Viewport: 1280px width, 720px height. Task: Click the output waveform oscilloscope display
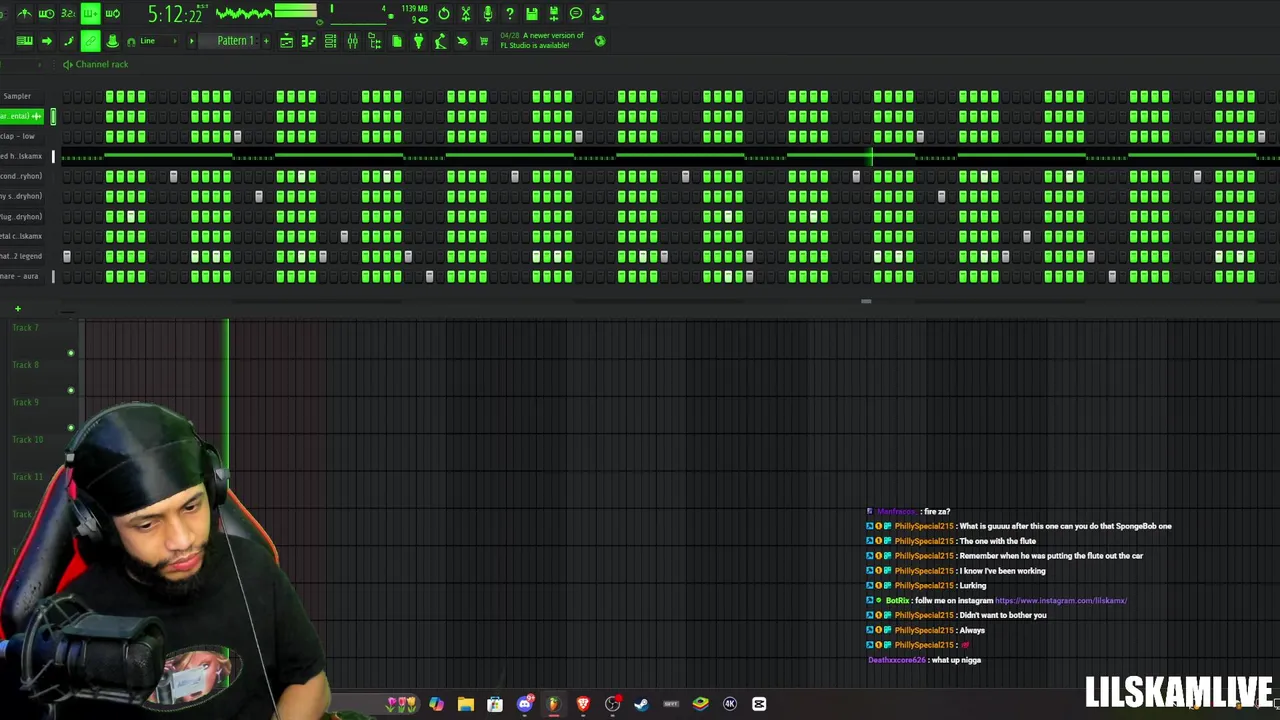pos(243,14)
